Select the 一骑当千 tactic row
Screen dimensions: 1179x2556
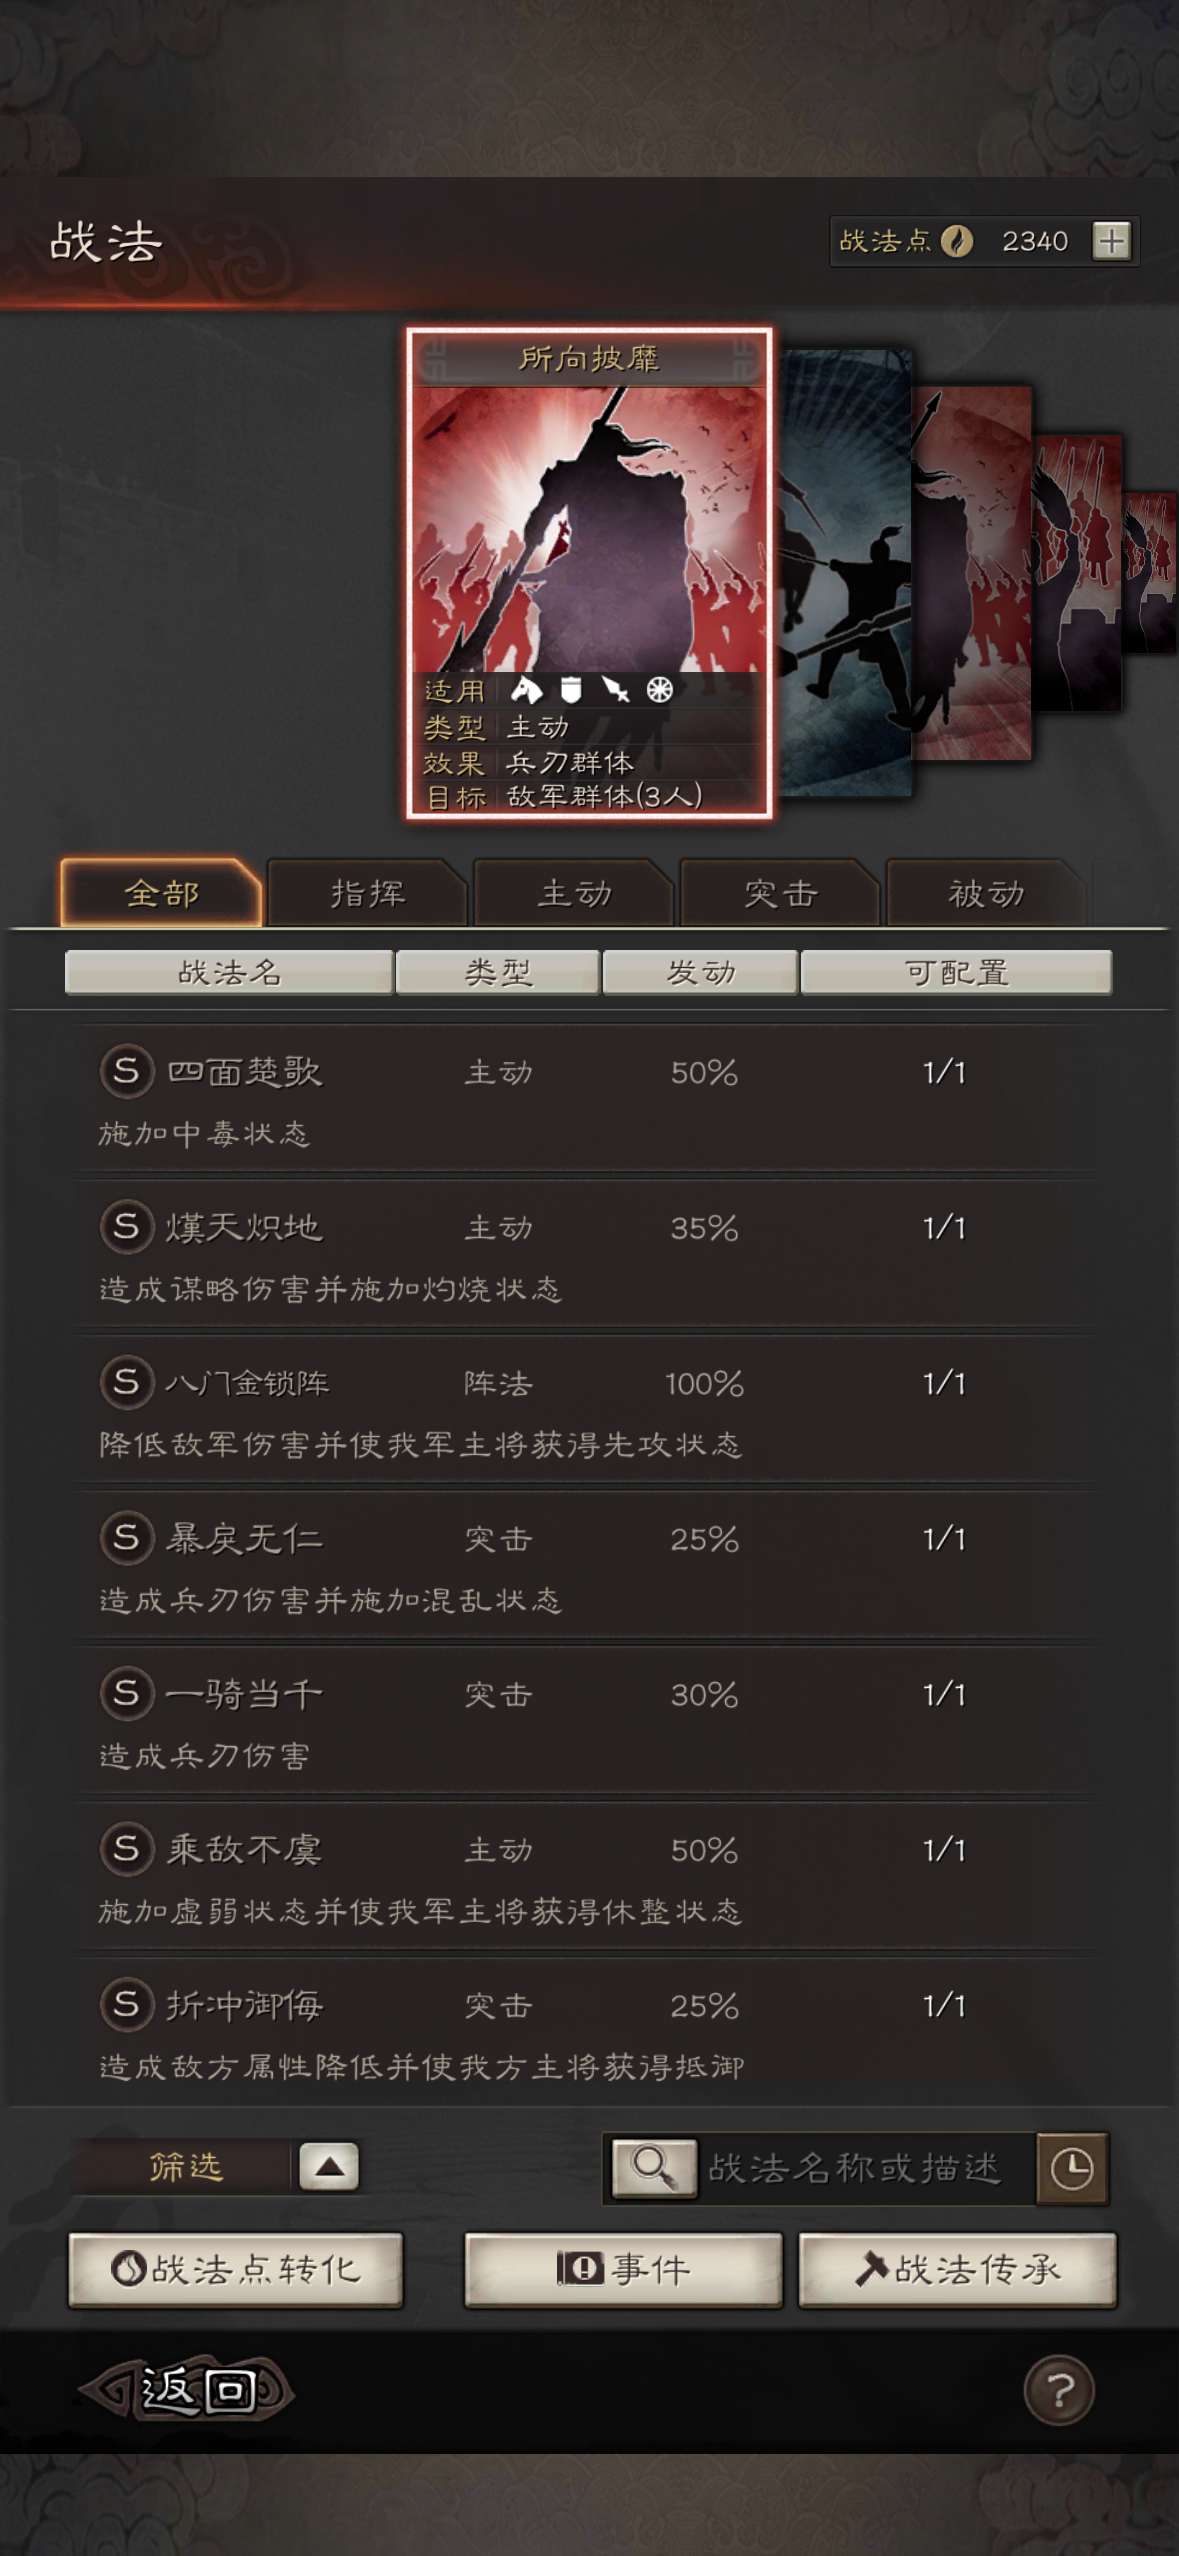pos(590,1722)
